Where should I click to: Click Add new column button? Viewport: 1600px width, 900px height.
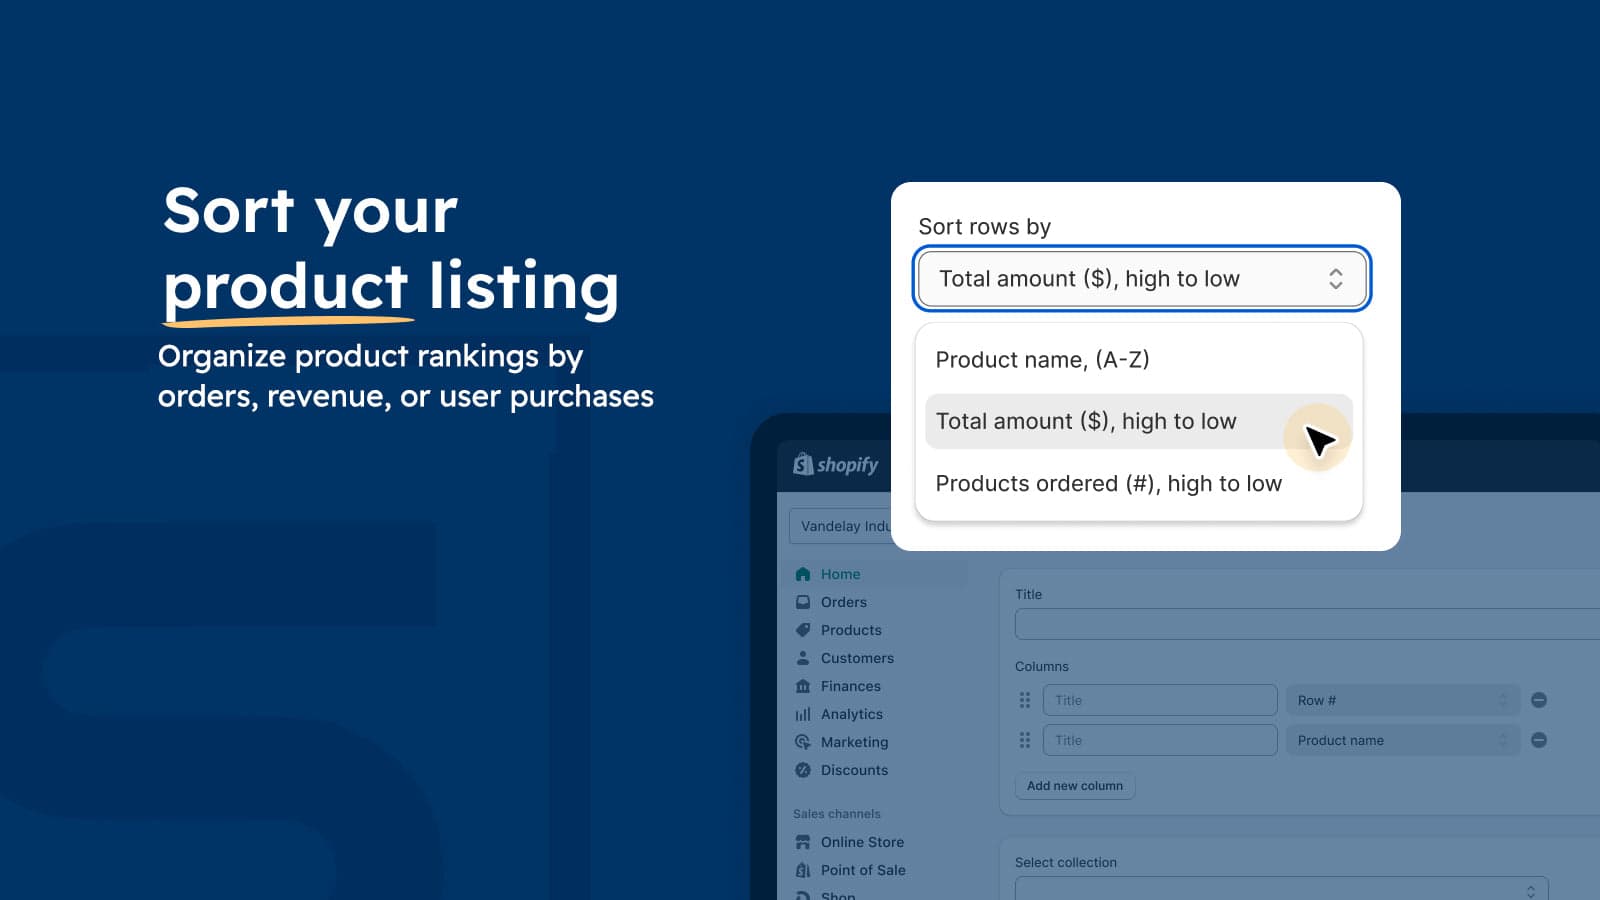1075,786
